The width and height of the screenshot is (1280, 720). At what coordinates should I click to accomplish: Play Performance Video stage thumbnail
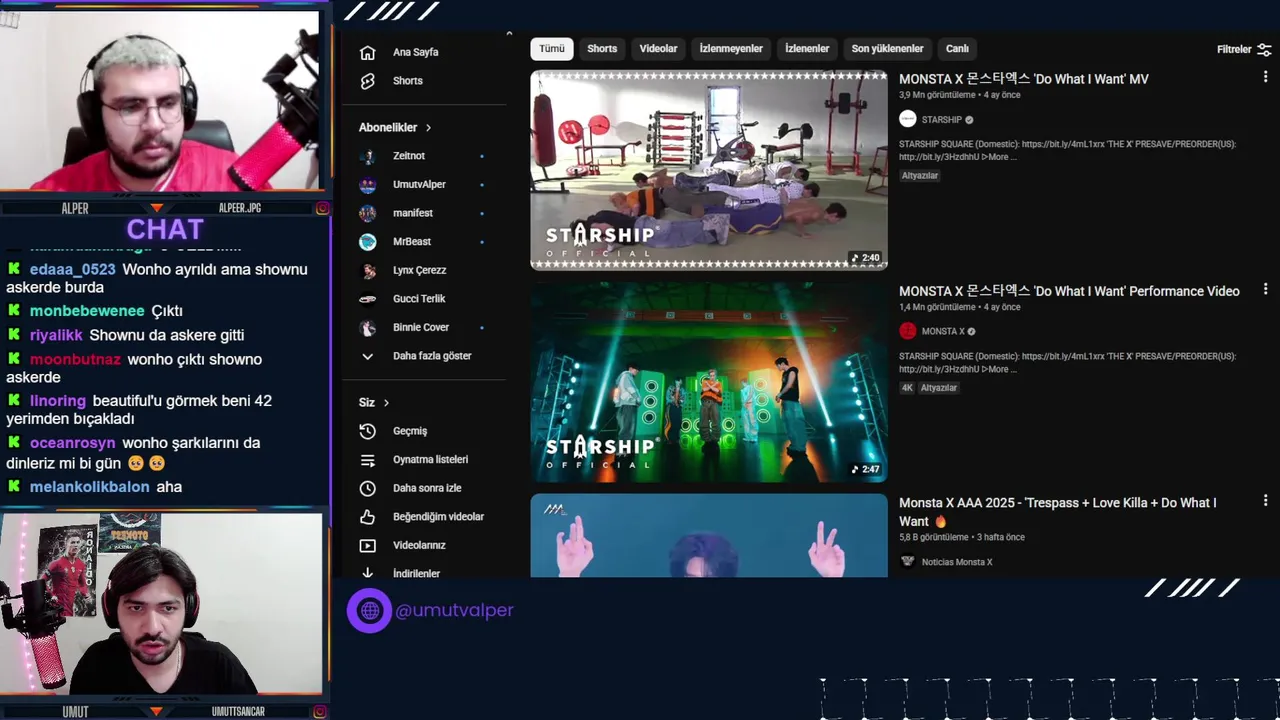click(709, 382)
